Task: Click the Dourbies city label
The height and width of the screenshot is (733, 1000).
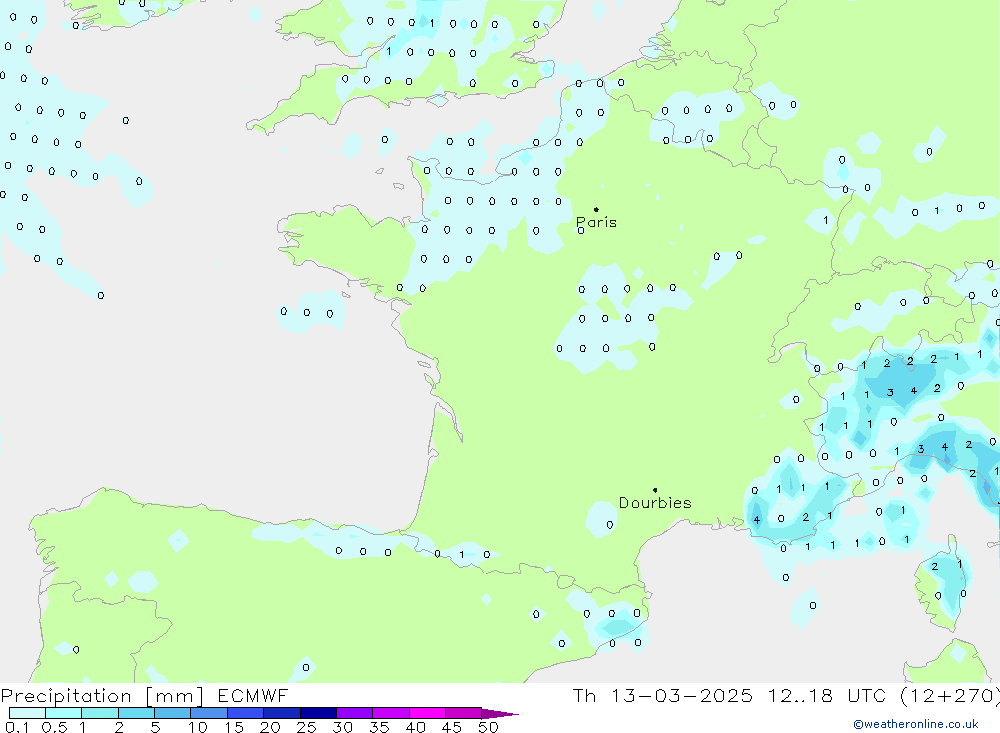Action: coord(655,503)
